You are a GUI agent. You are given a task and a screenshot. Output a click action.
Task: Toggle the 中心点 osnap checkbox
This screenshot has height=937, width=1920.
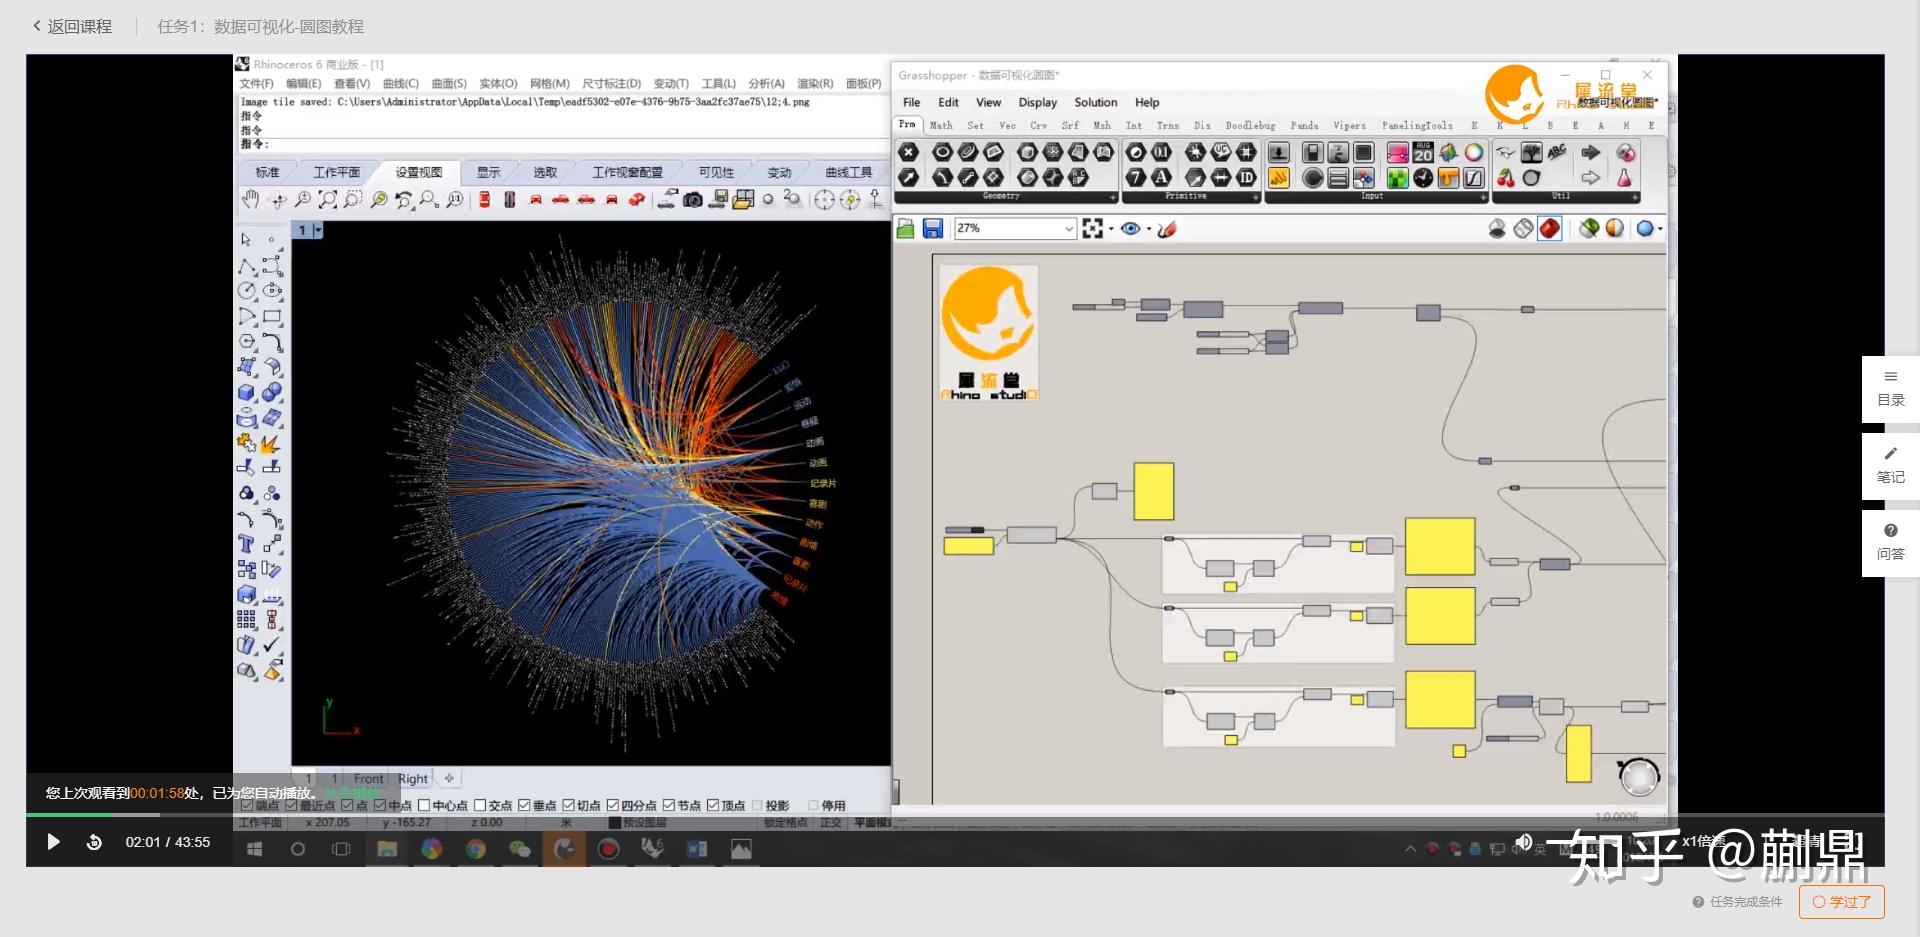click(x=423, y=805)
